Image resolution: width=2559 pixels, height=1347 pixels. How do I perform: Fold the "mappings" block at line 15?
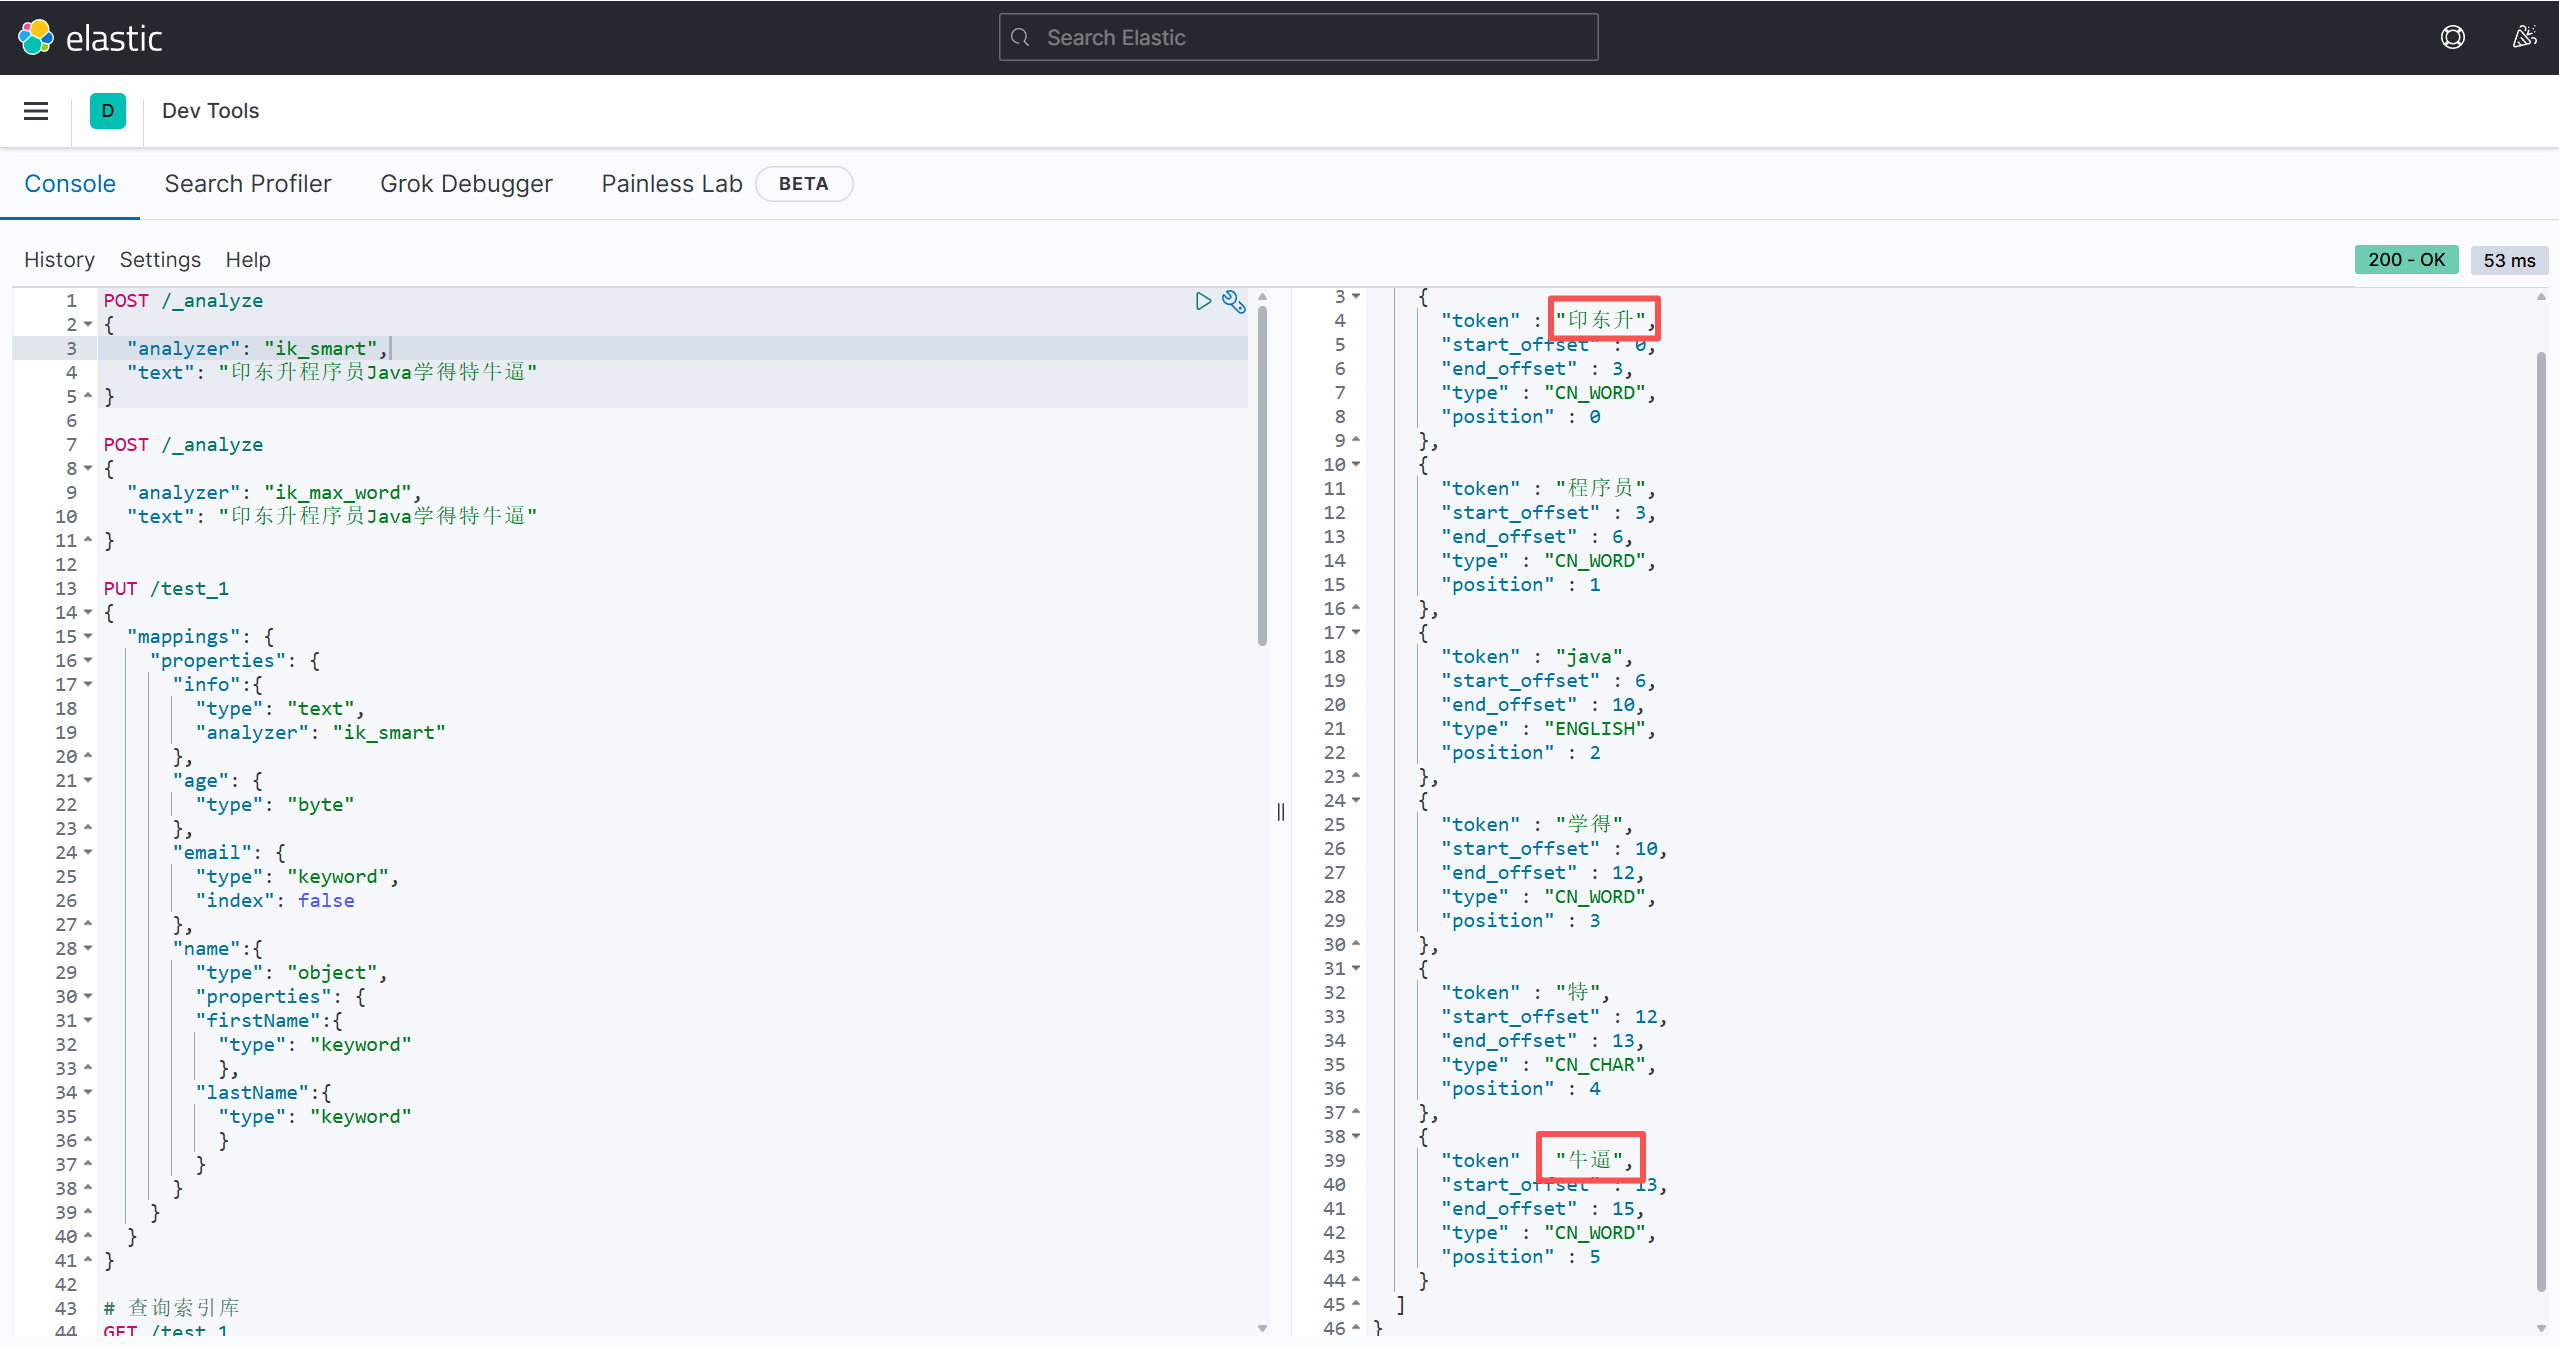tap(88, 637)
